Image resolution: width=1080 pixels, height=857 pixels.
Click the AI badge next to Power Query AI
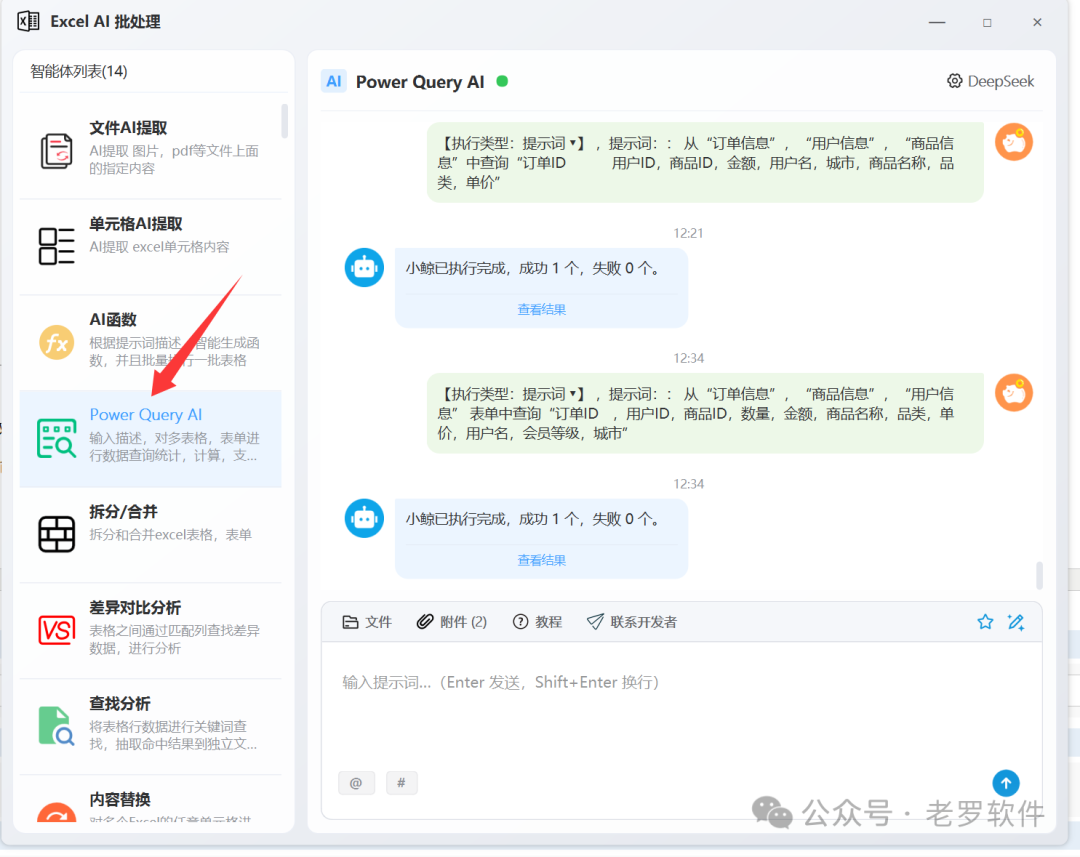[x=334, y=82]
